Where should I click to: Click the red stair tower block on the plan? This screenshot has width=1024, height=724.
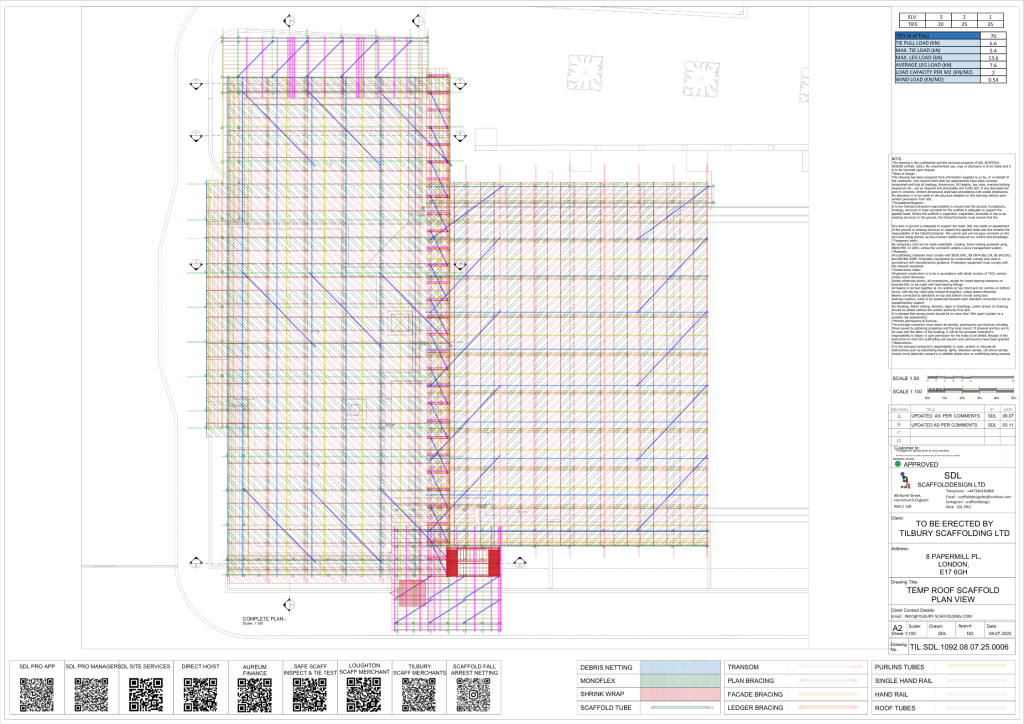pyautogui.click(x=473, y=562)
